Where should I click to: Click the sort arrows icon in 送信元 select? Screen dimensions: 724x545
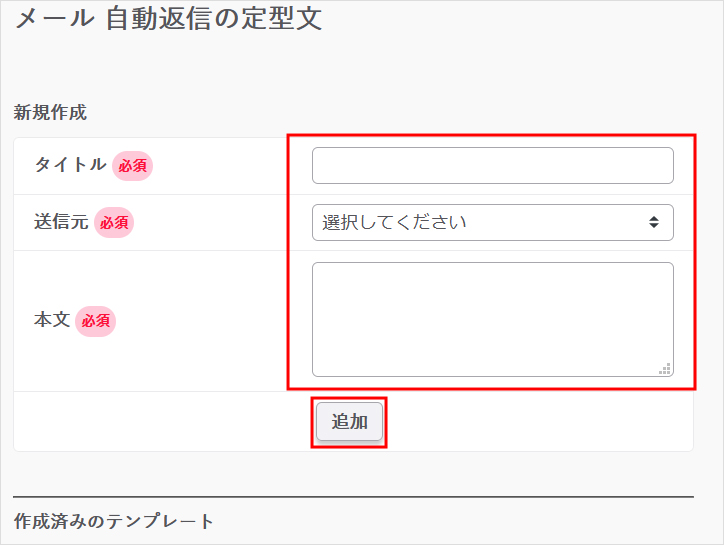653,222
